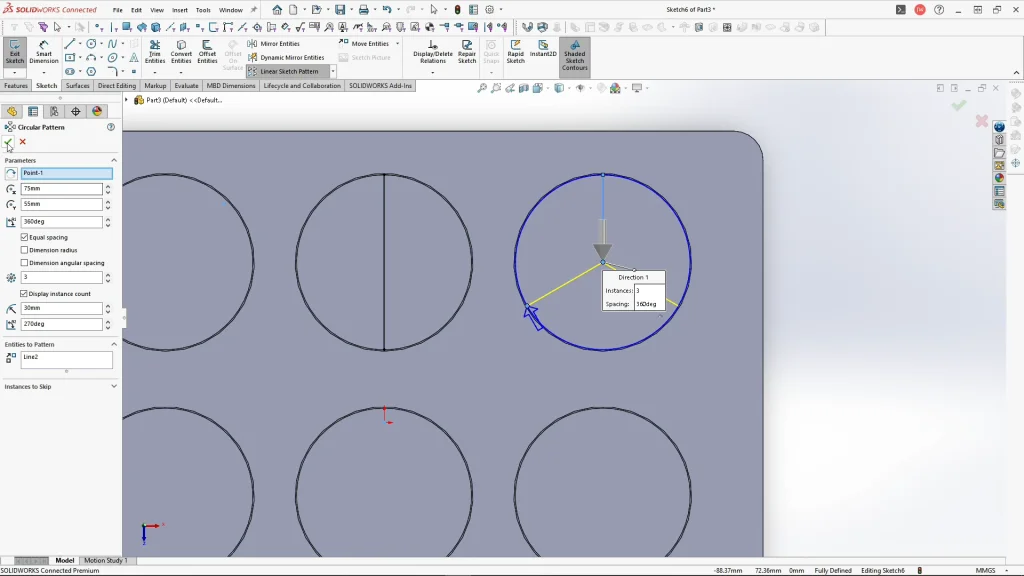Click the Dynamic Mirror Entities button
This screenshot has height=576, width=1024.
point(286,58)
